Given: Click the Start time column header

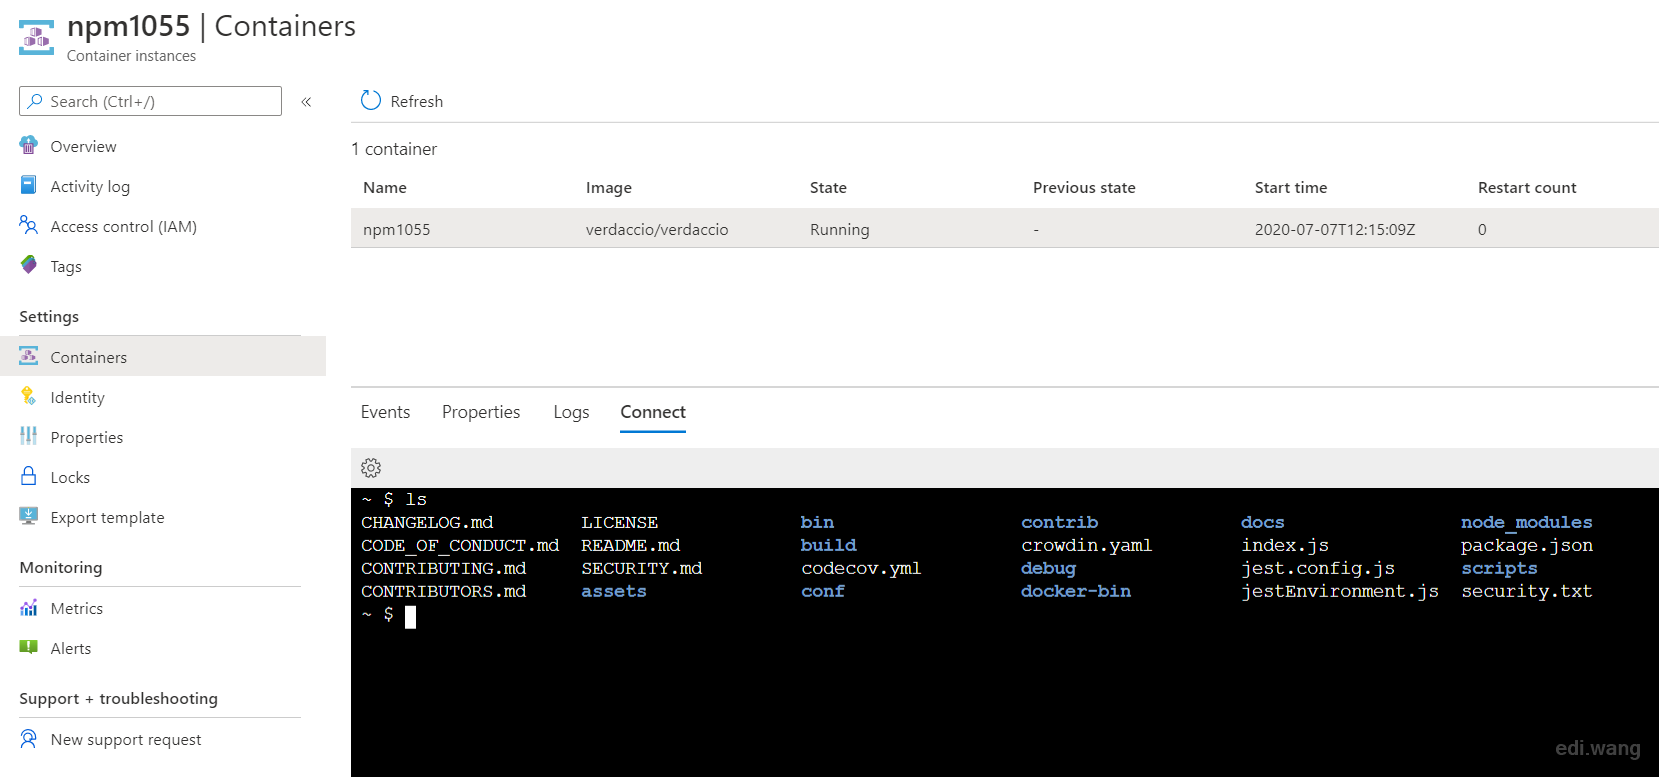Looking at the screenshot, I should [1291, 187].
